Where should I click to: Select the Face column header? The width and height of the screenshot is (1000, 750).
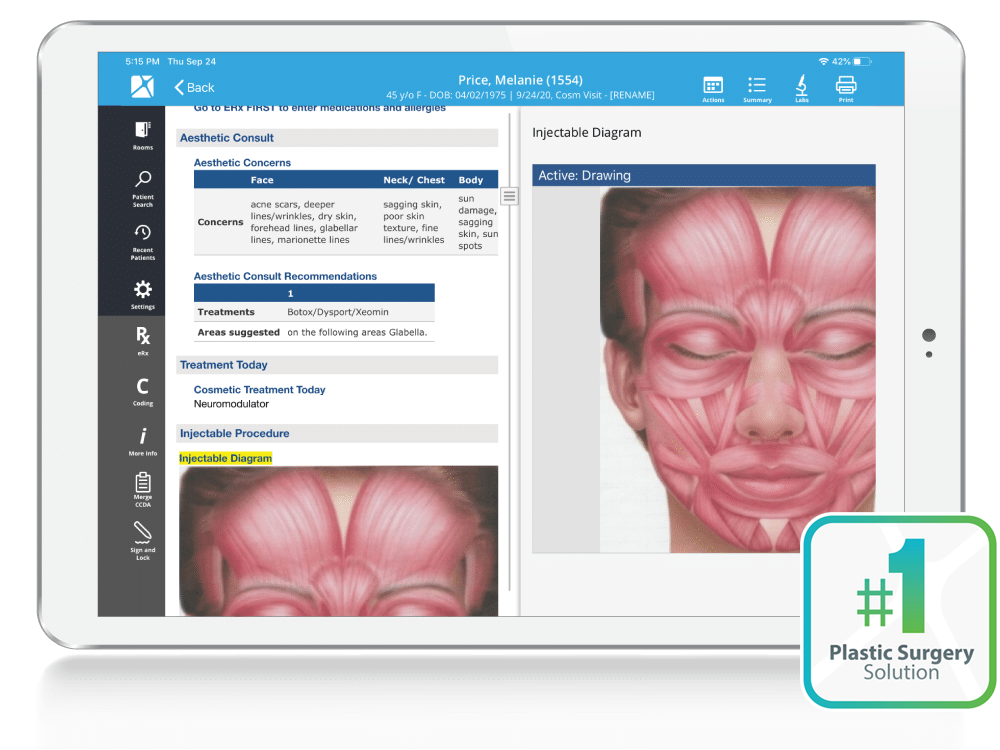[x=262, y=180]
